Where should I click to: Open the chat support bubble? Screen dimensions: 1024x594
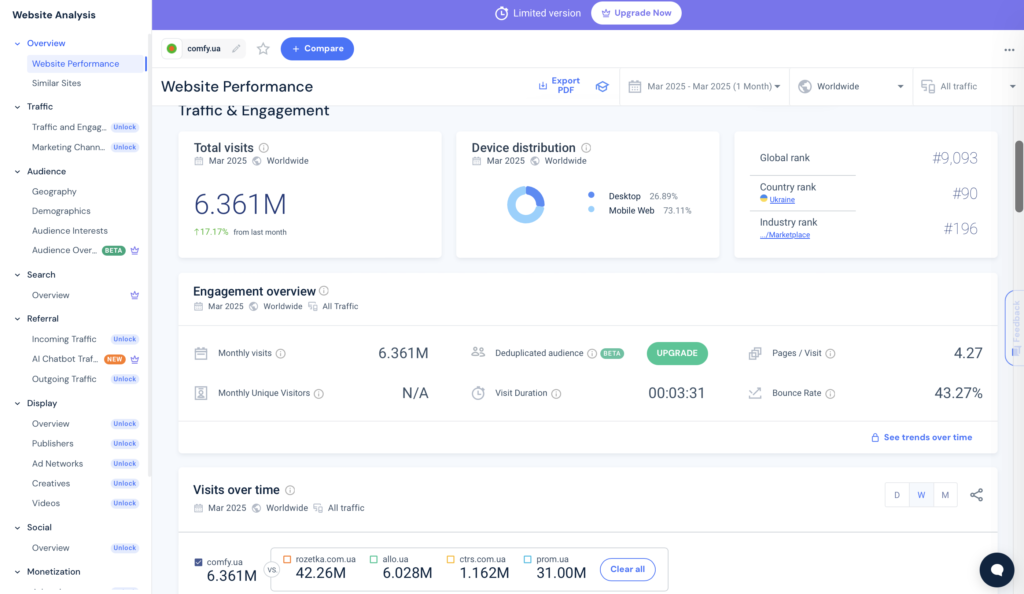(997, 570)
